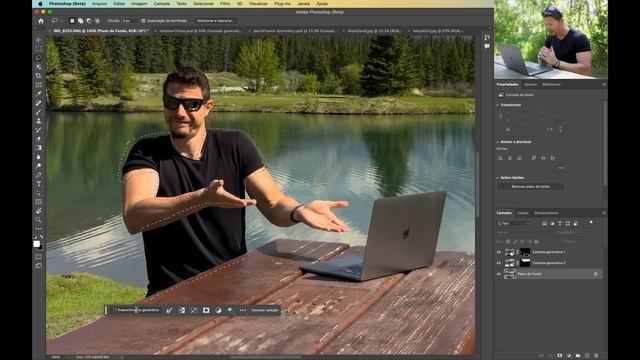
Task: Open the Properties panel menu
Action: coord(604,84)
